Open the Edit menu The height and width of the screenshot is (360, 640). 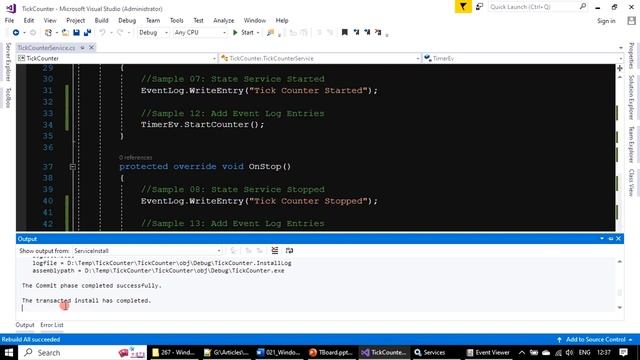coord(29,20)
